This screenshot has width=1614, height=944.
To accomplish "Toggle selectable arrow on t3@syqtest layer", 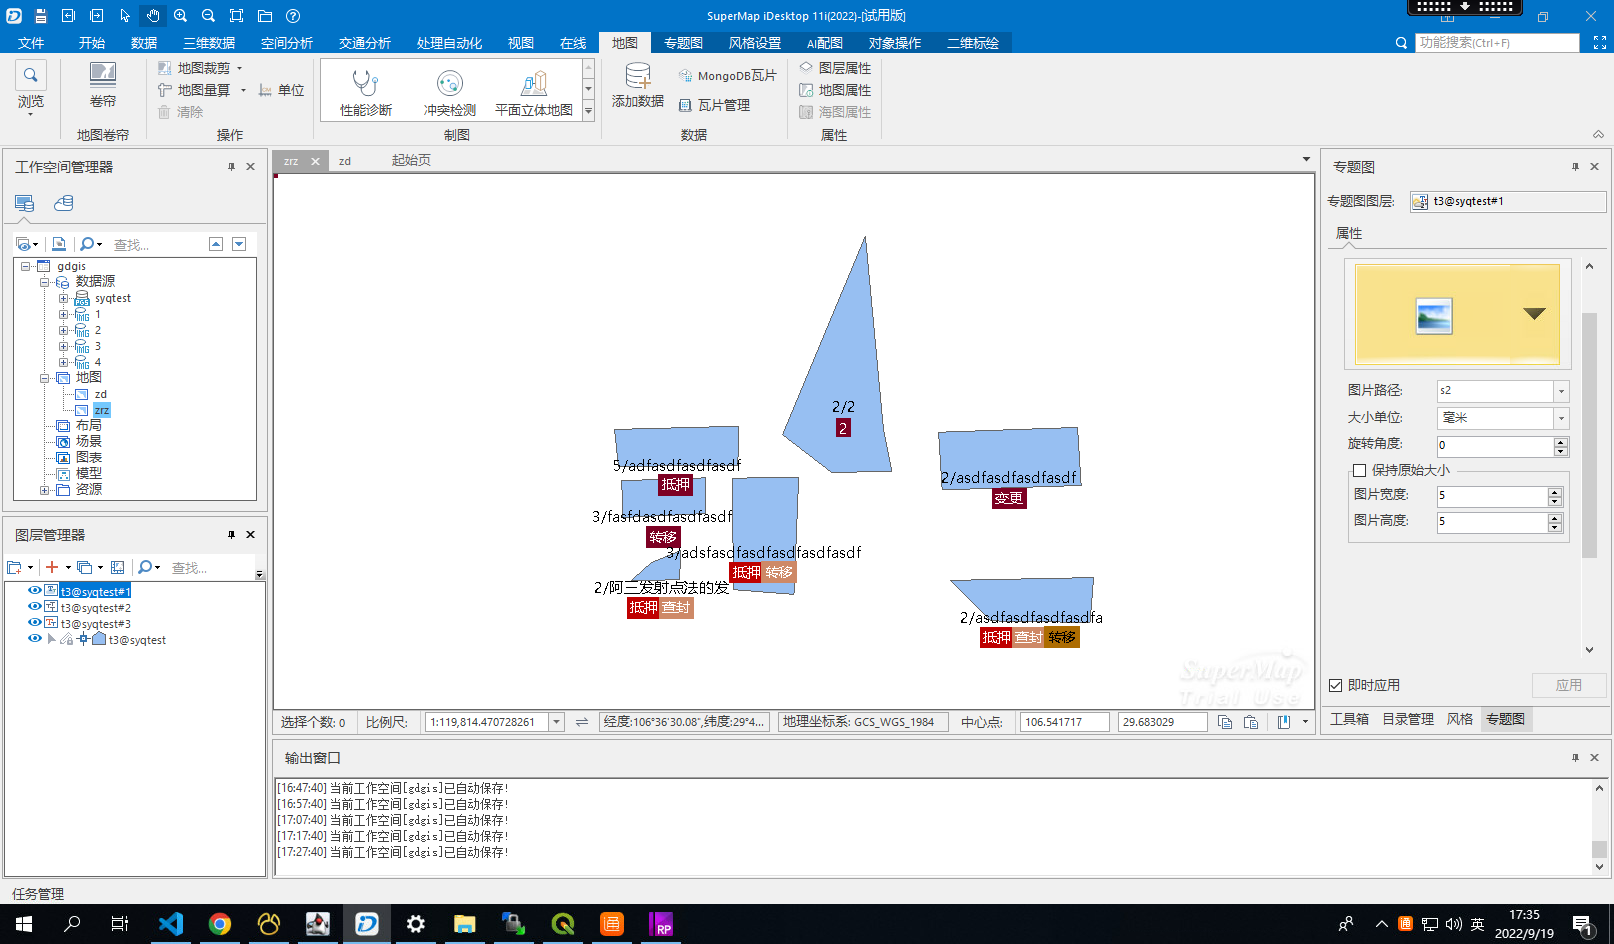I will tap(51, 639).
